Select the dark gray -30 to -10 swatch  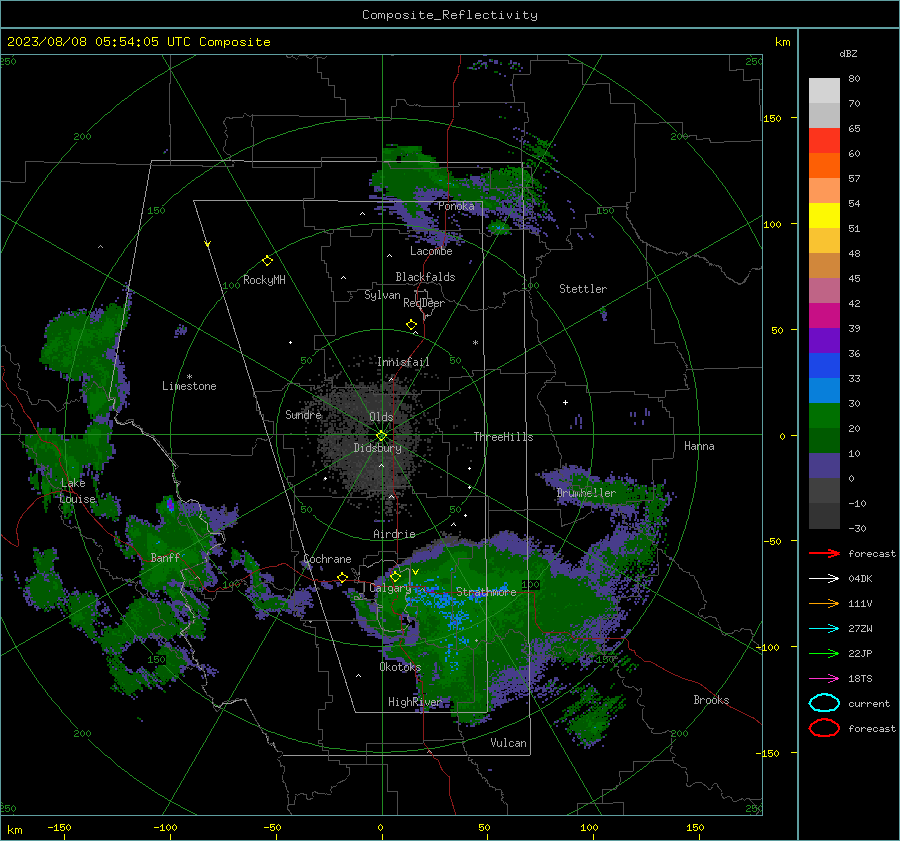824,516
